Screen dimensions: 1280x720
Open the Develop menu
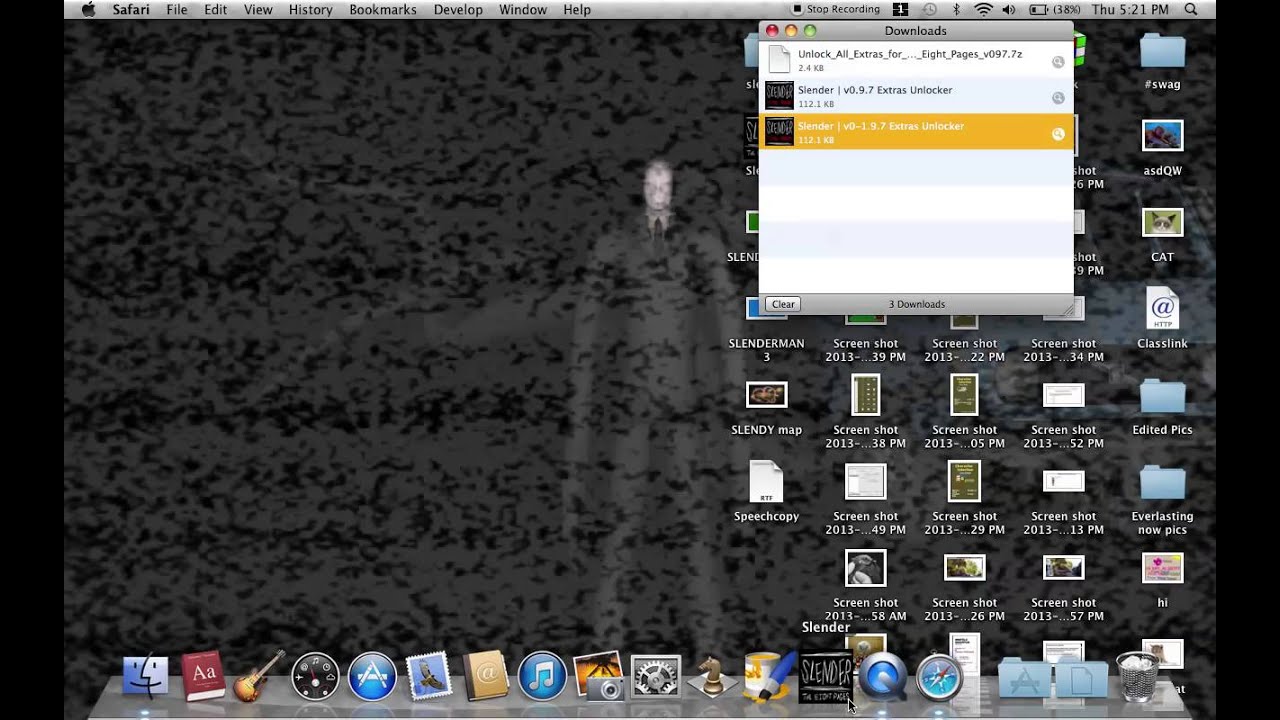point(457,9)
